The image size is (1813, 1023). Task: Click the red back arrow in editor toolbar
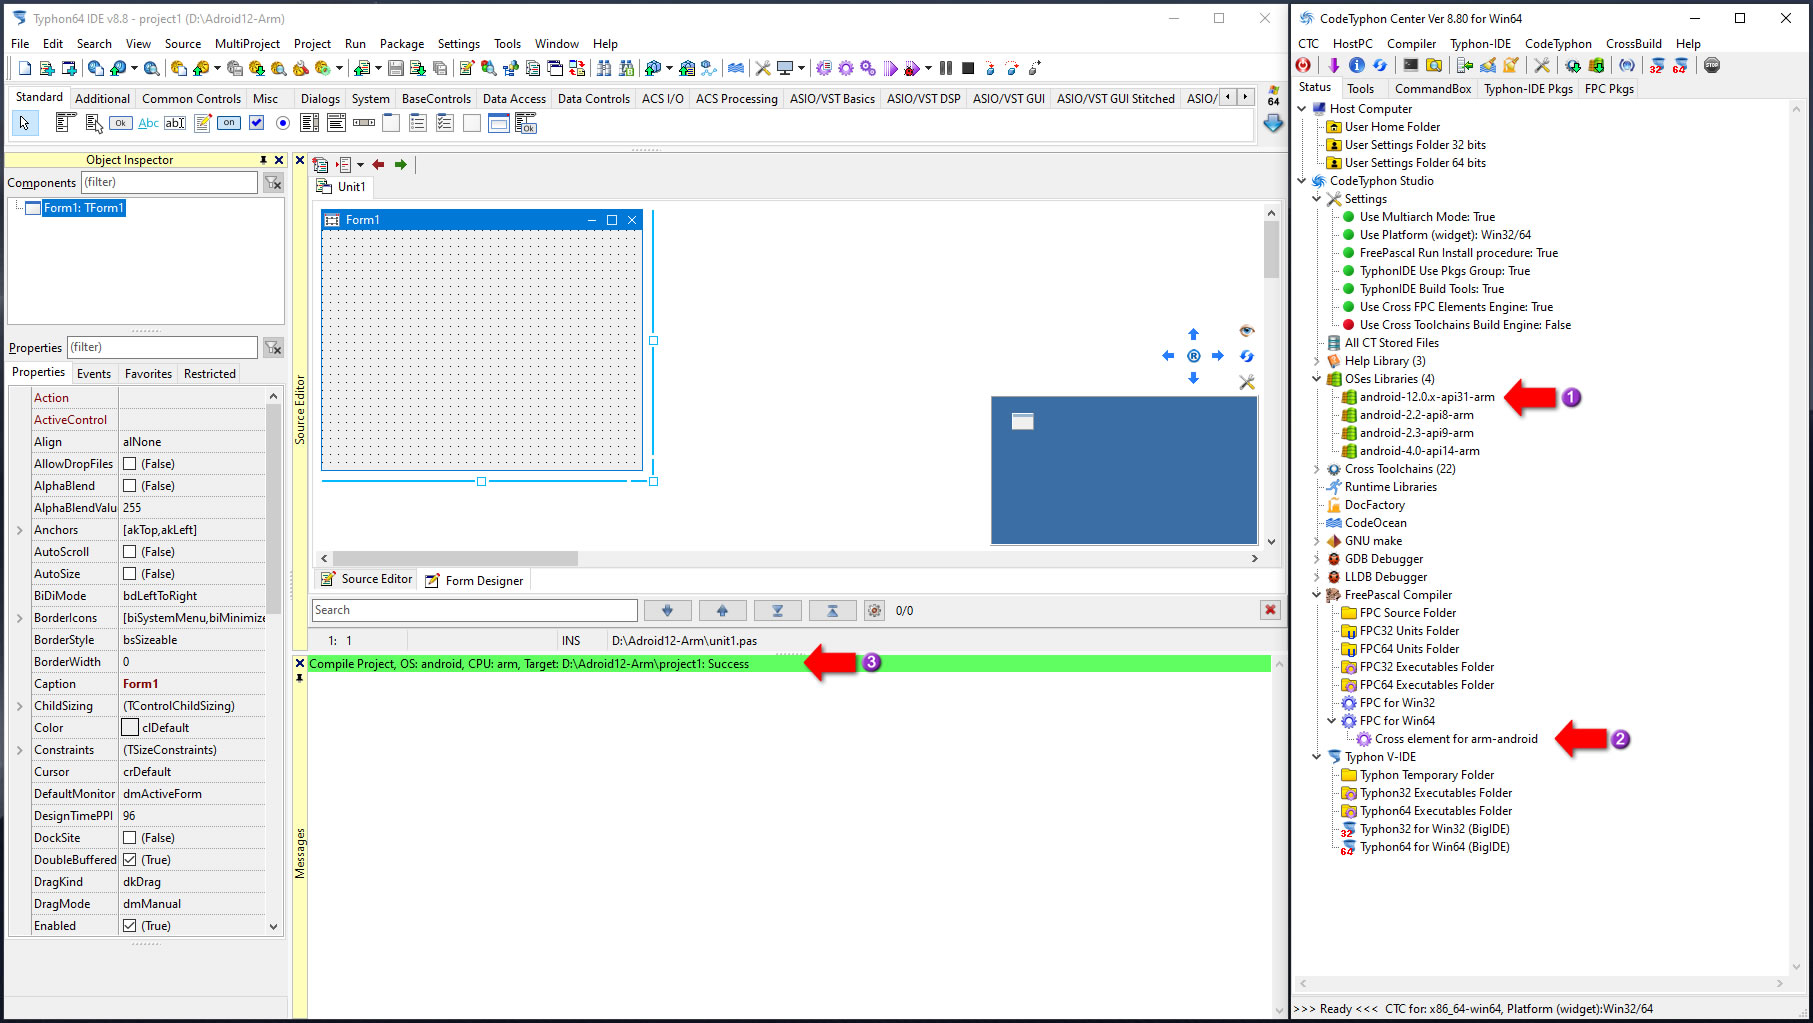click(378, 164)
